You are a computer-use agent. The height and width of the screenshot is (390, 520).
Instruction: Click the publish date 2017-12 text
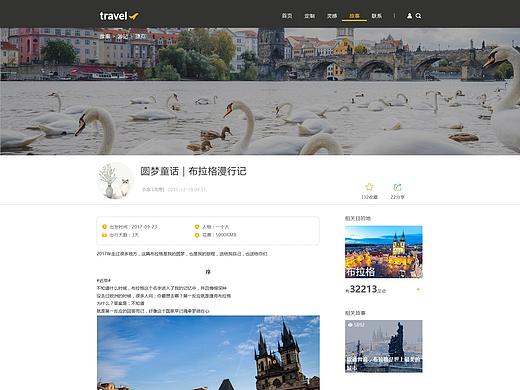187,189
